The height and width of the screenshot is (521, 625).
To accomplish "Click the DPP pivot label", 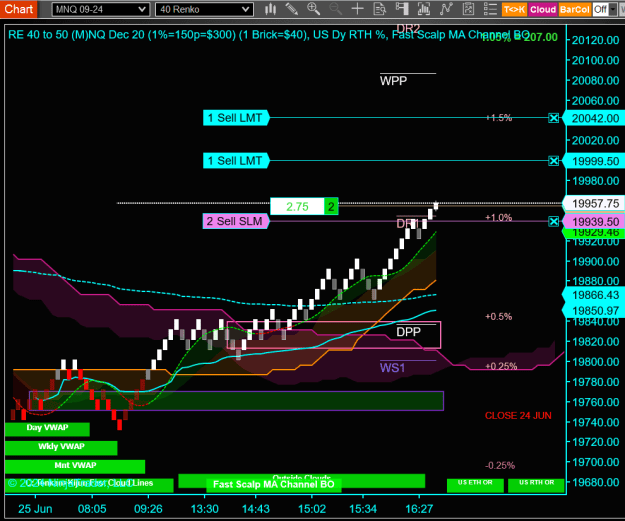I will coord(409,332).
